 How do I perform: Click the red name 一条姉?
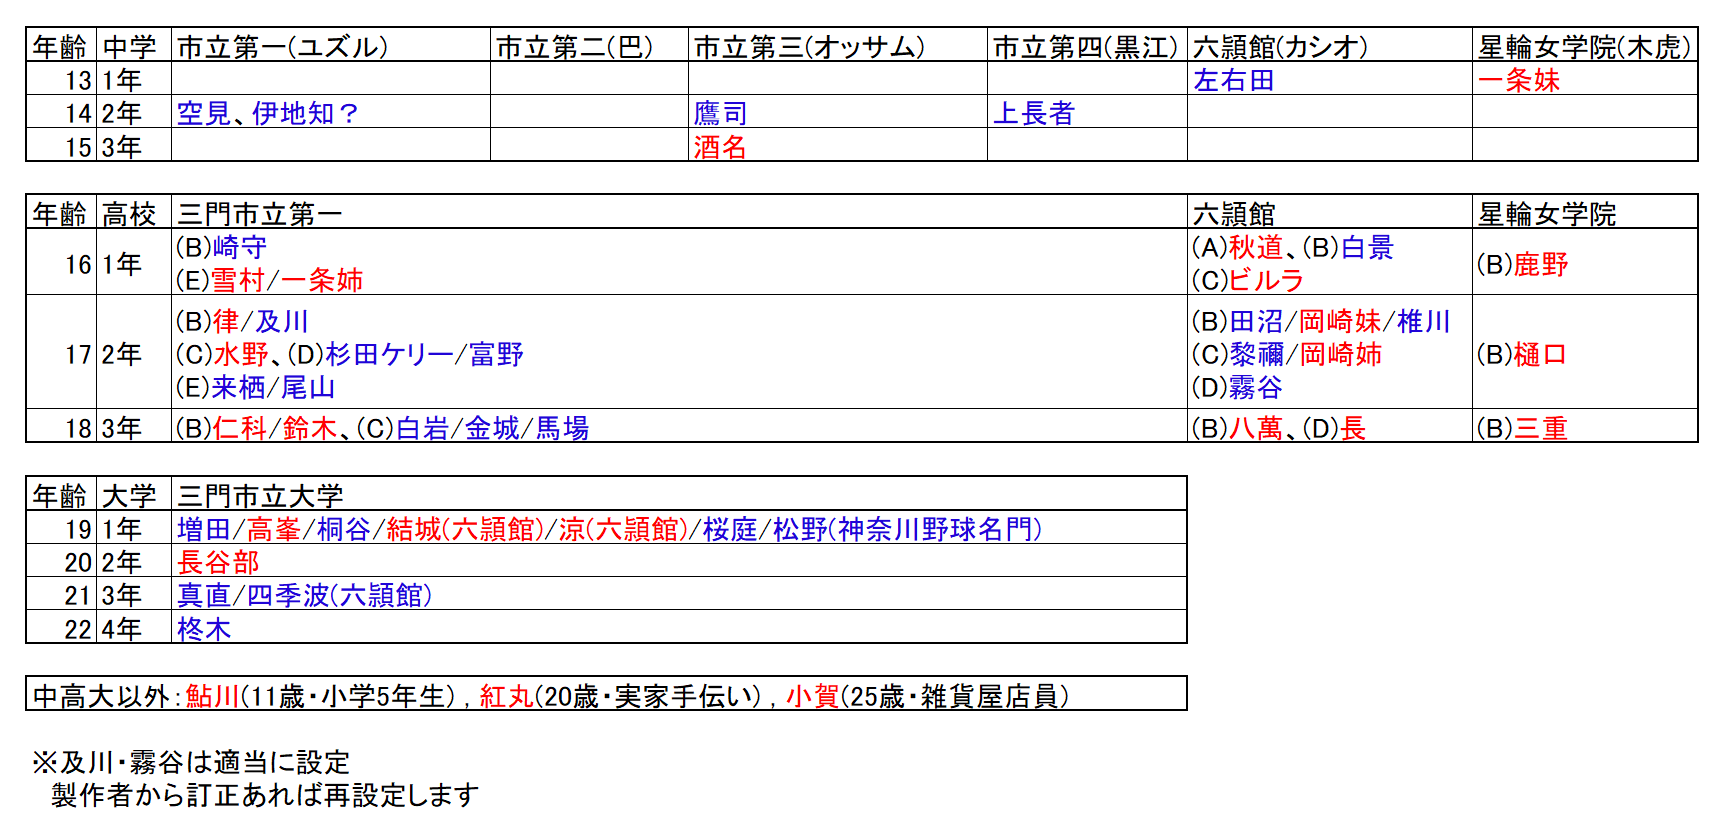pos(322,280)
